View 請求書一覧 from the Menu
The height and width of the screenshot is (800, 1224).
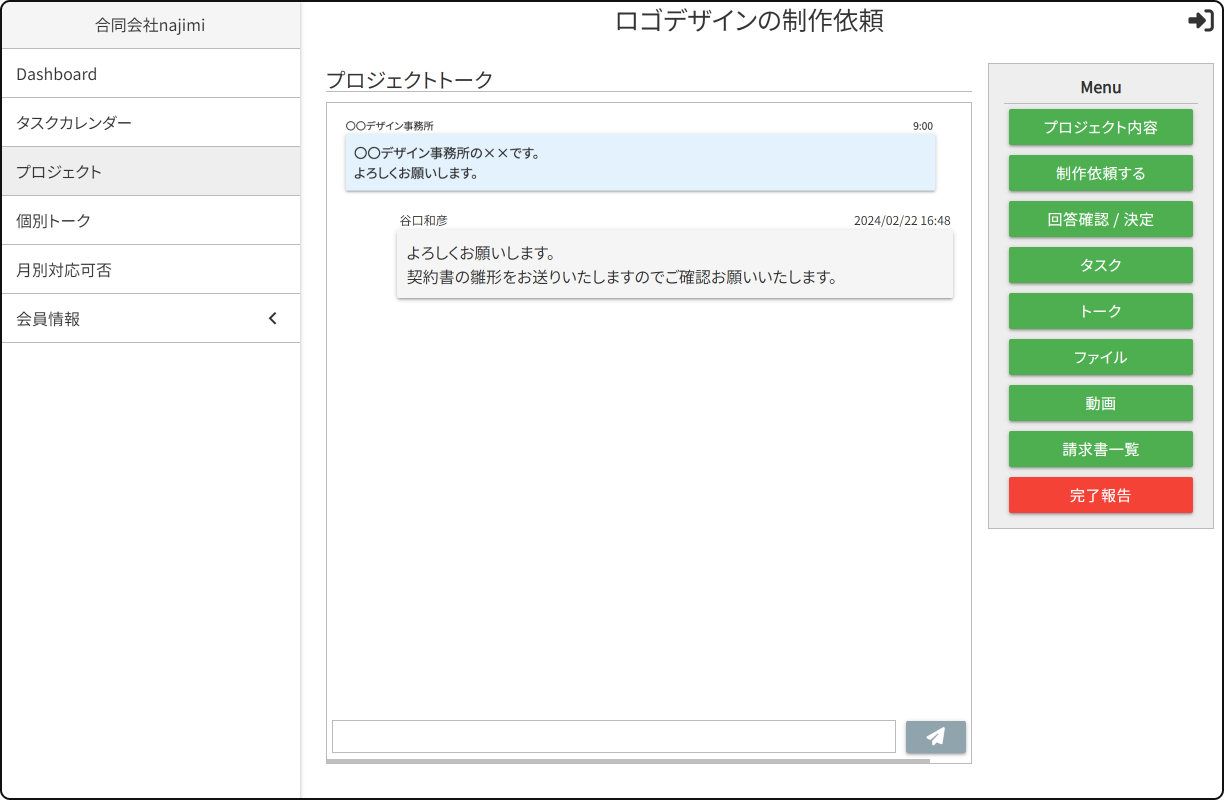click(1100, 450)
